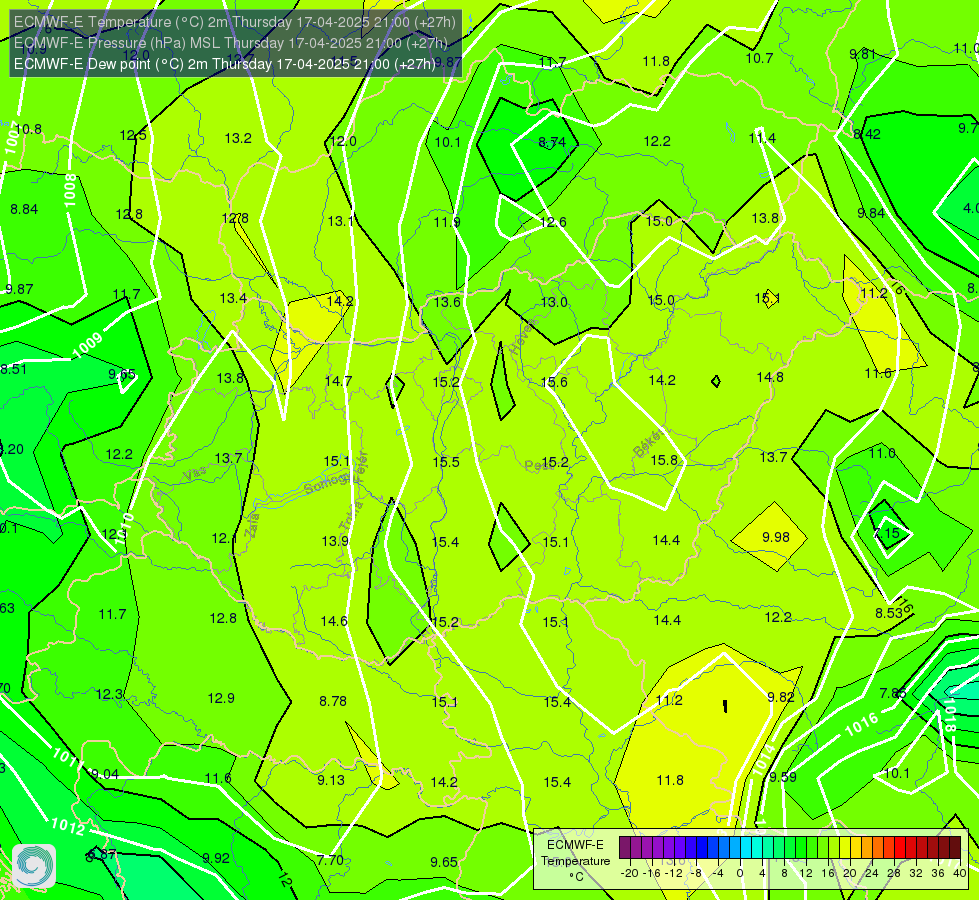The image size is (979, 900).
Task: Click the 13.9 value on the map
Action: 335,541
